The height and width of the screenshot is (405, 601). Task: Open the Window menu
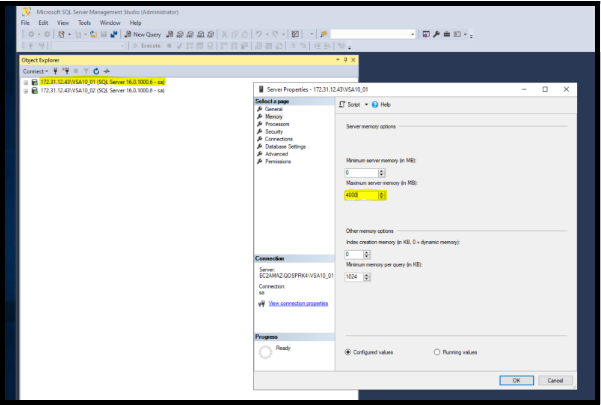110,23
